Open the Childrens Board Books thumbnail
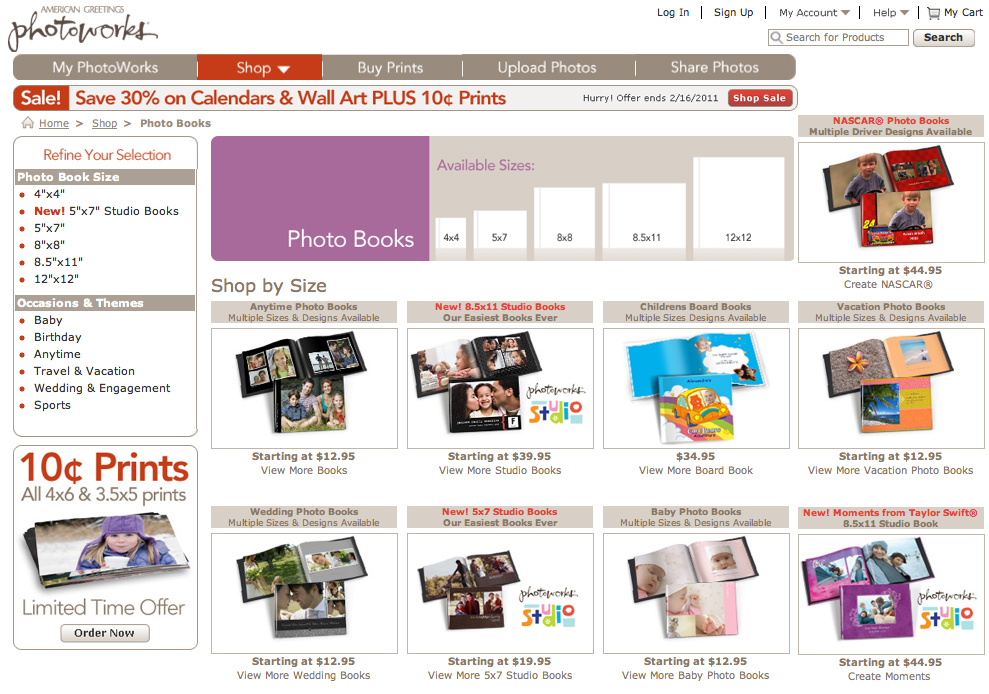This screenshot has height=694, width=989. (696, 388)
